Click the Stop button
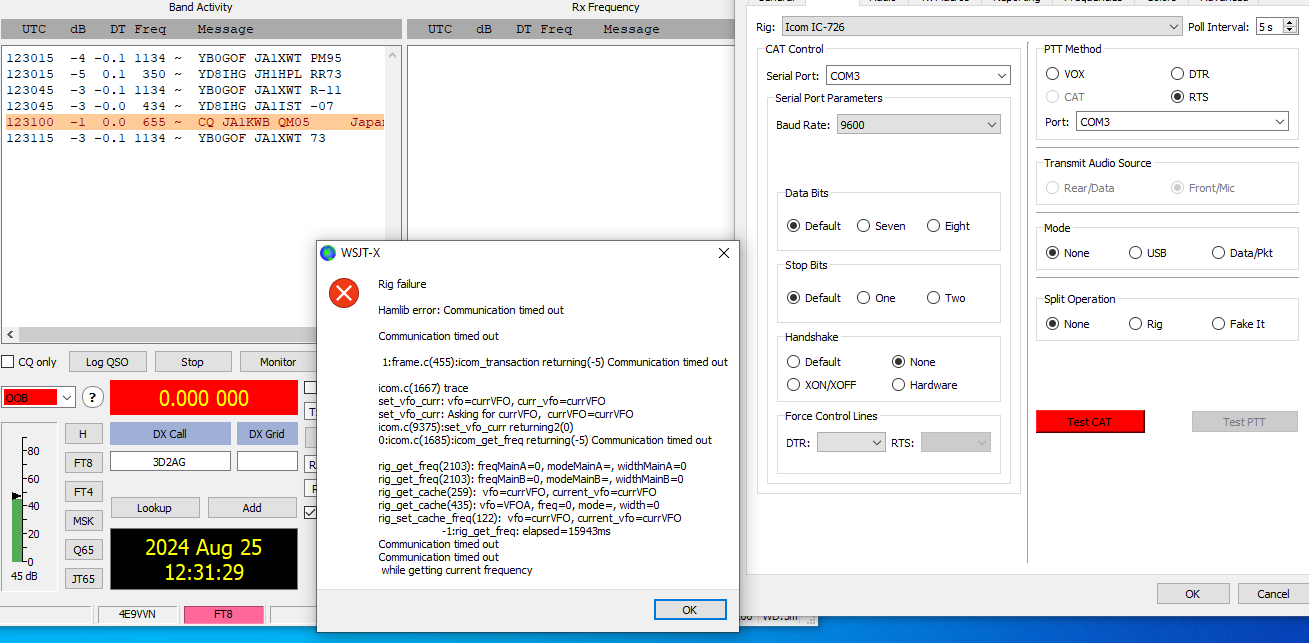Screen dimensions: 1309x643 [193, 362]
